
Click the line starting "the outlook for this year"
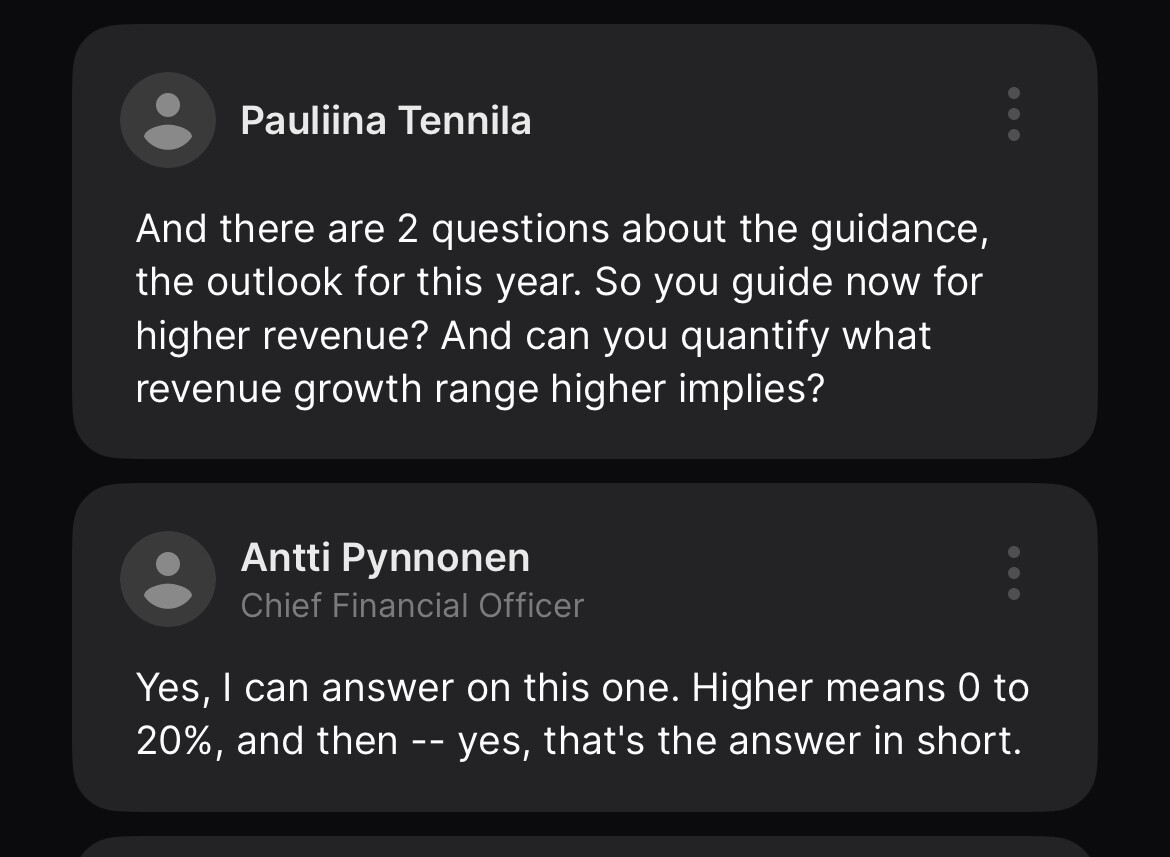tap(559, 282)
